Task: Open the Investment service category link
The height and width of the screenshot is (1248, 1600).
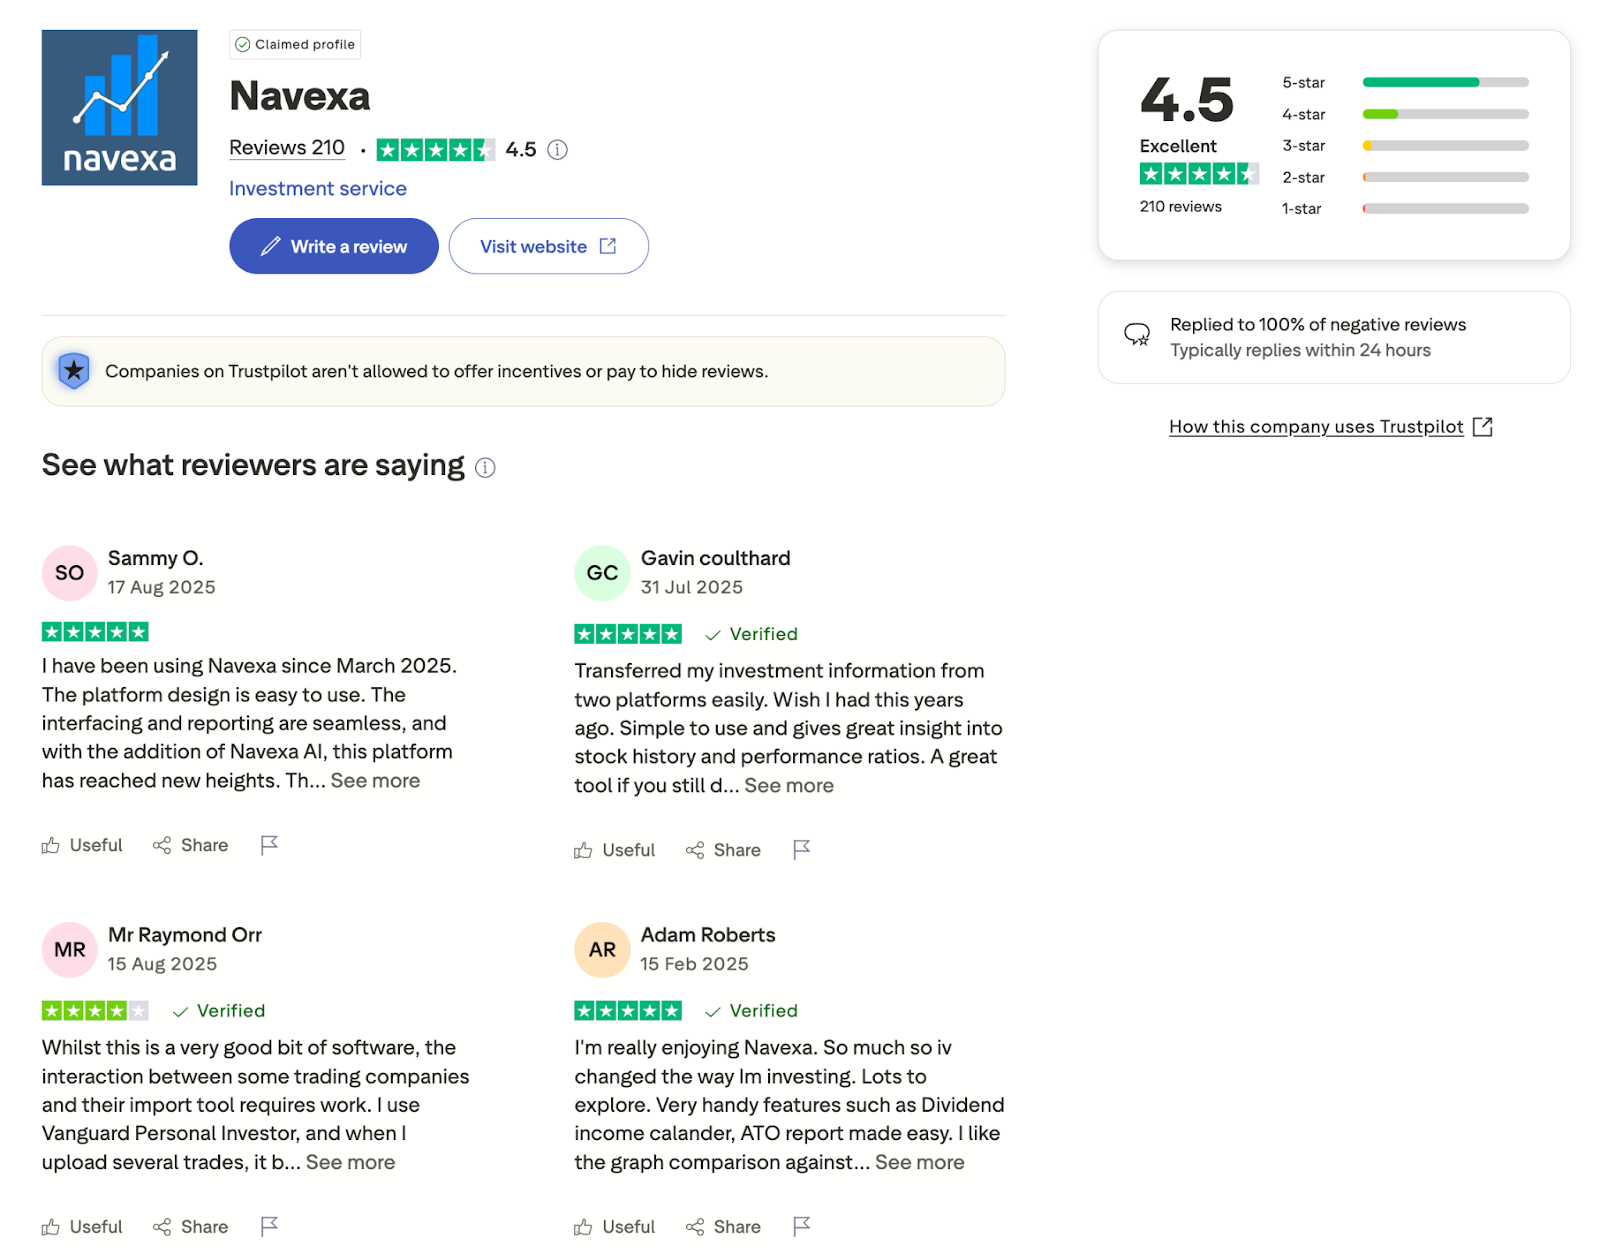Action: click(318, 188)
